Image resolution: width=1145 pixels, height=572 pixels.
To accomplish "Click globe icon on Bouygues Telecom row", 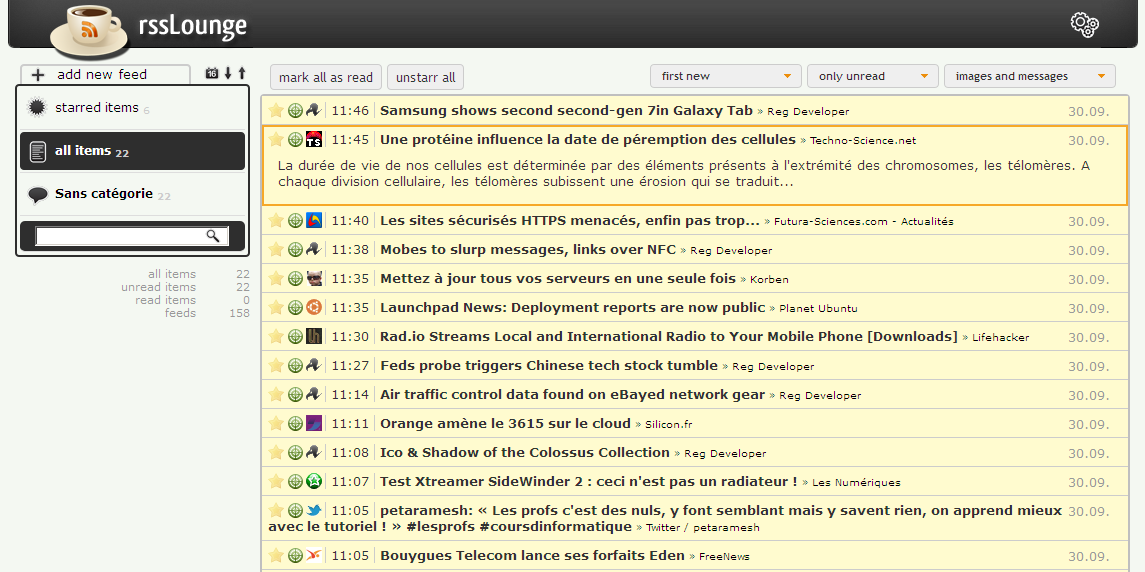I will [x=295, y=555].
